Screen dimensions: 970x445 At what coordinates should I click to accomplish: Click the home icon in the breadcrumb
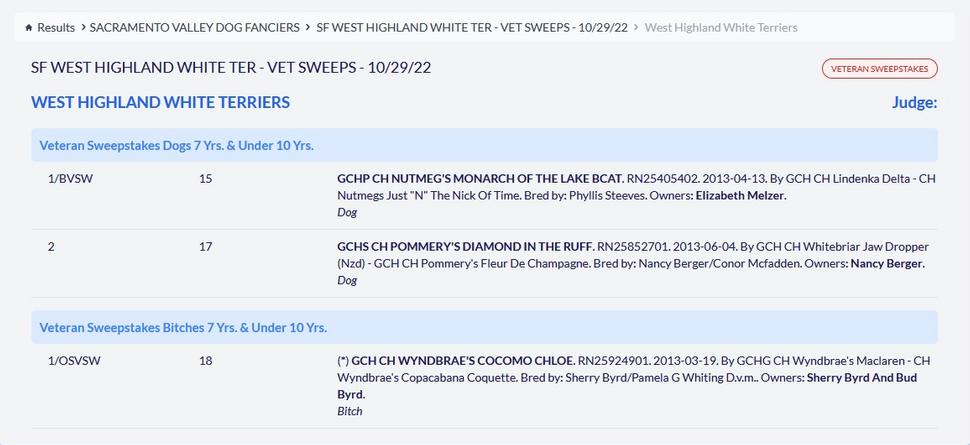29,28
